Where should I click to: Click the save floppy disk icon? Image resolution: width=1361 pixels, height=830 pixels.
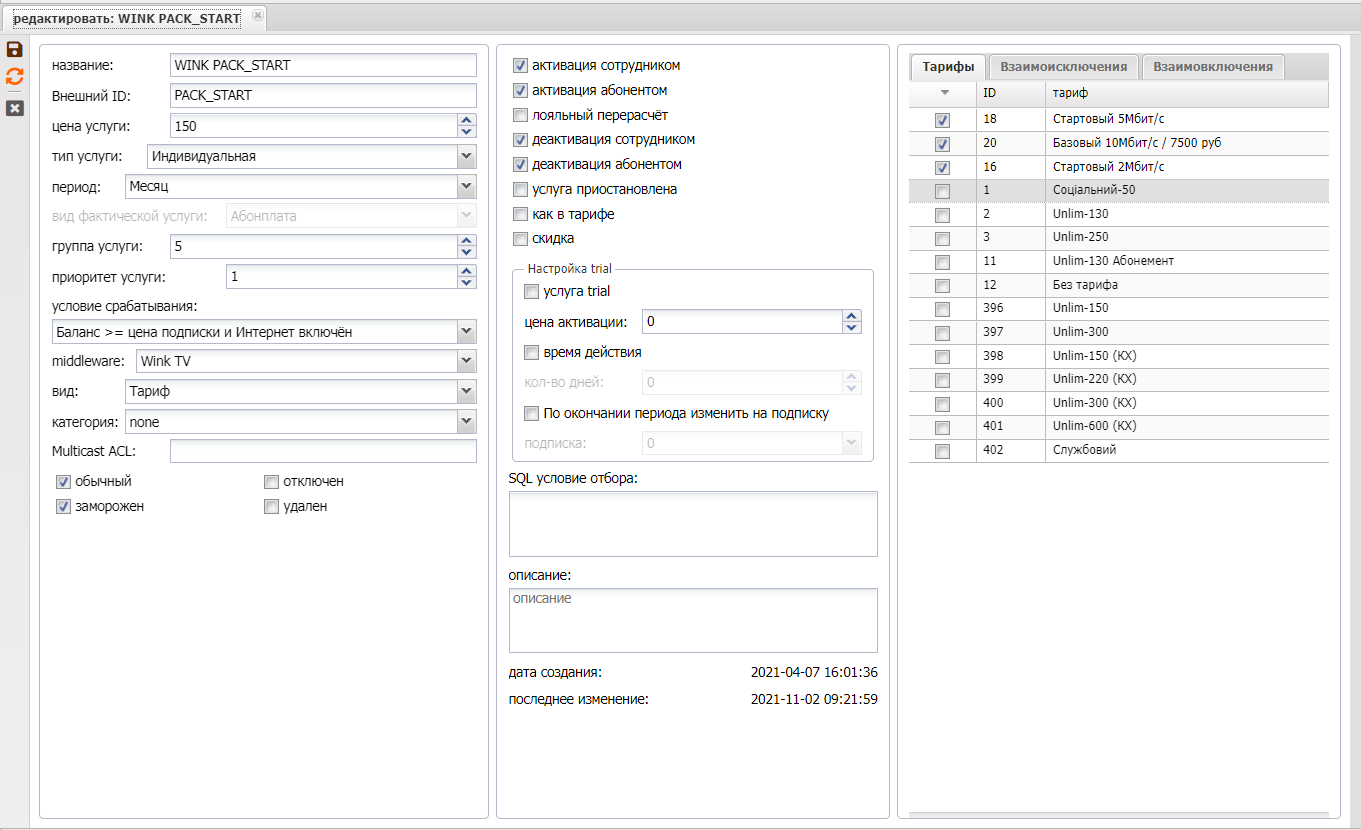15,49
